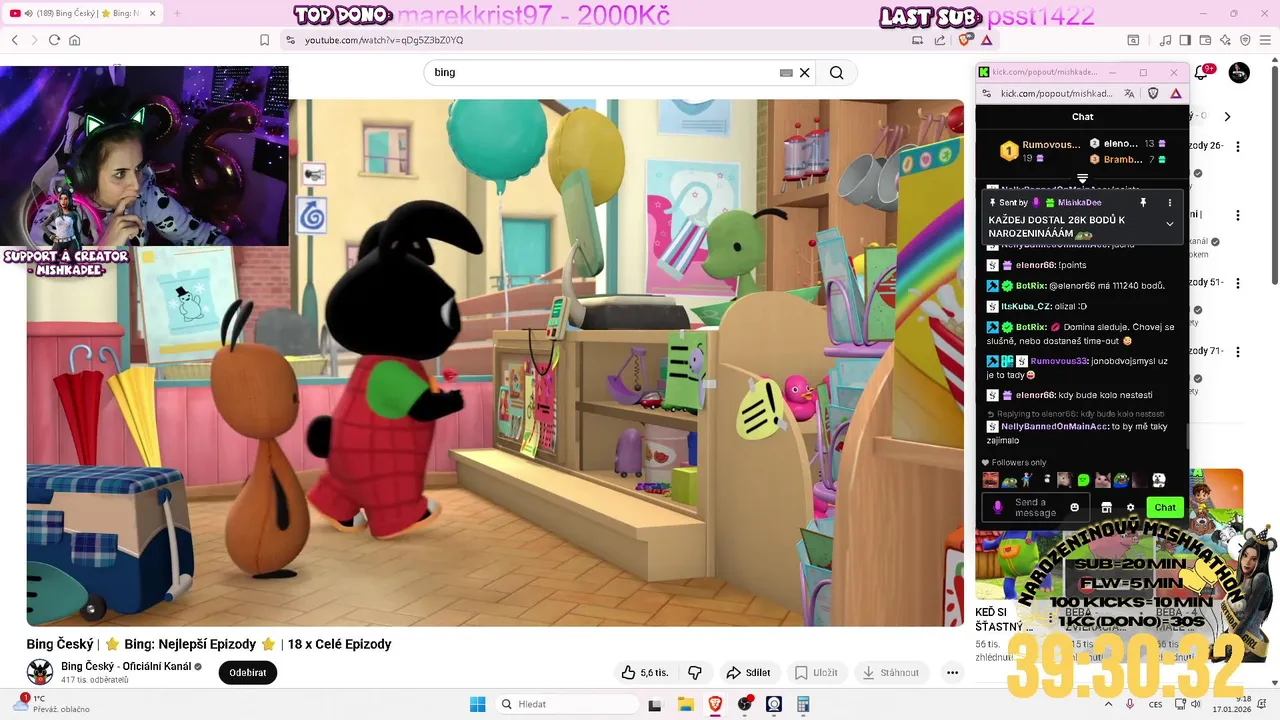Open the Brave playlist music icon
1280x720 pixels.
coord(1165,40)
